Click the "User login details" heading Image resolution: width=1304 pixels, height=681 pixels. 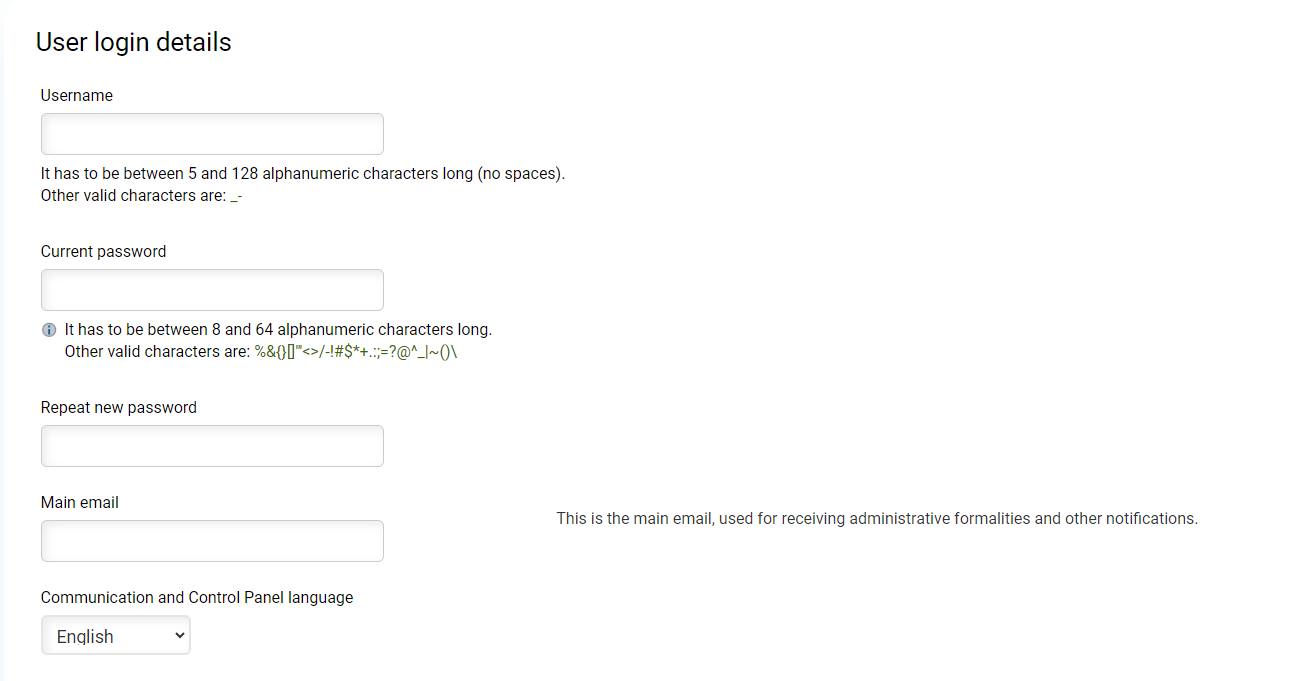click(133, 42)
